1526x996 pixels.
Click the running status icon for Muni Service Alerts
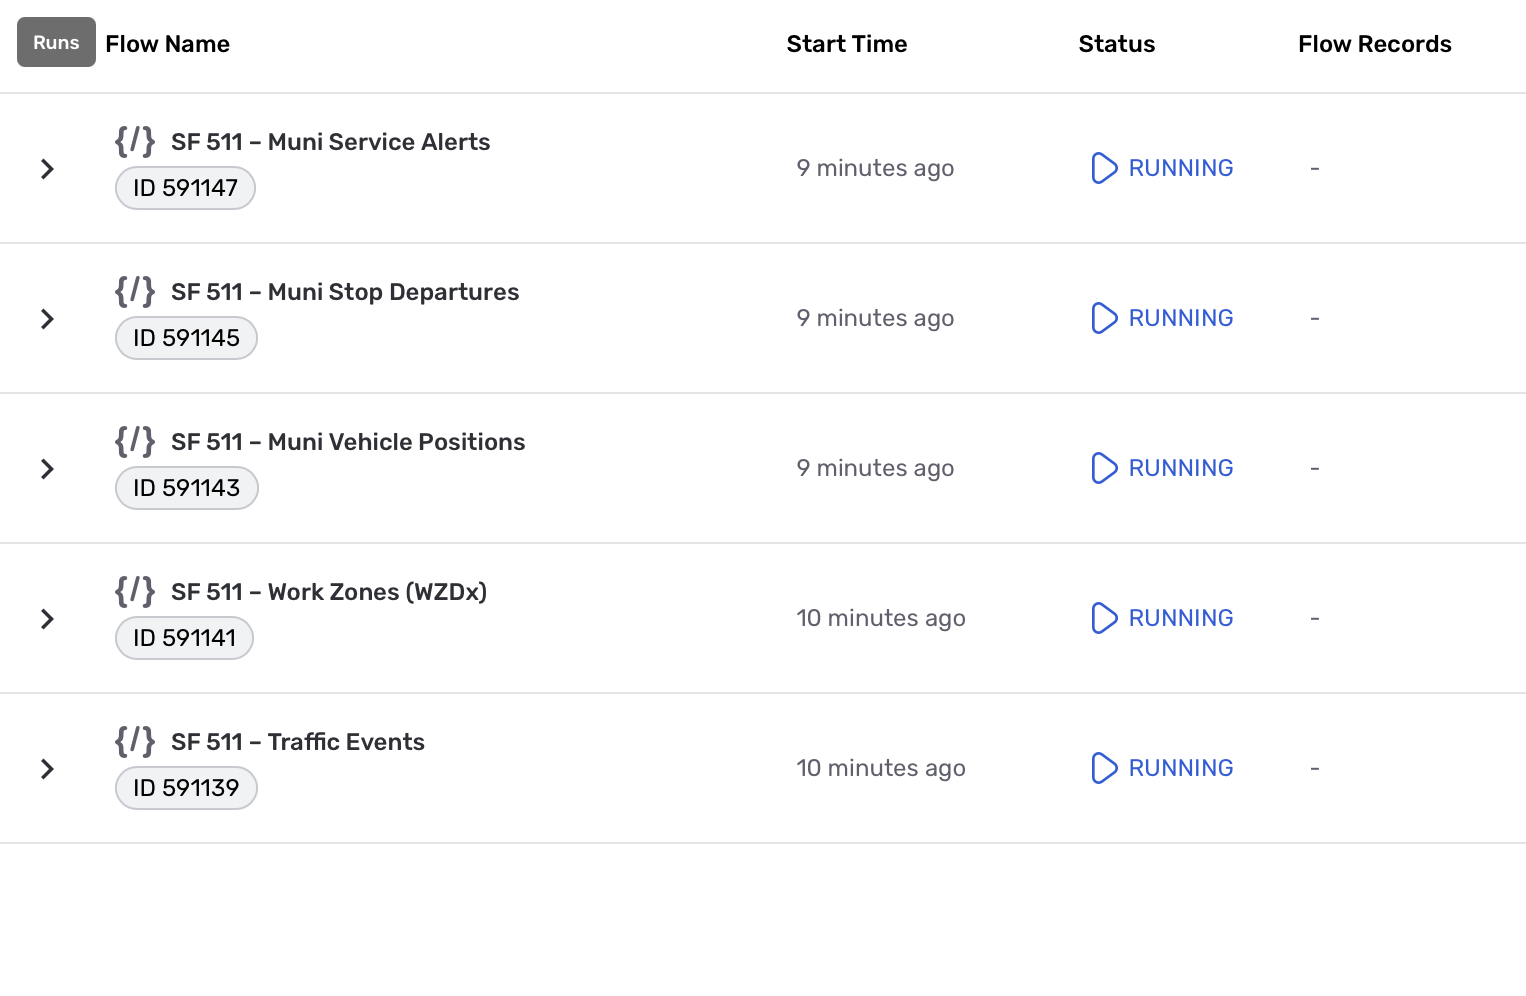(1103, 168)
